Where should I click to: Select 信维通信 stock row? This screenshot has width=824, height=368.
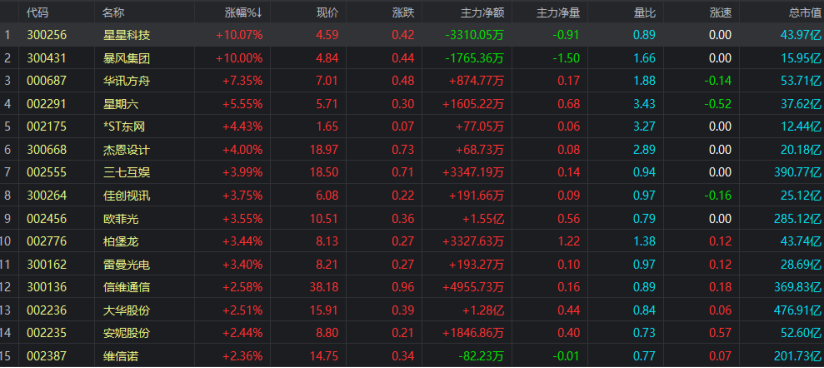click(412, 287)
